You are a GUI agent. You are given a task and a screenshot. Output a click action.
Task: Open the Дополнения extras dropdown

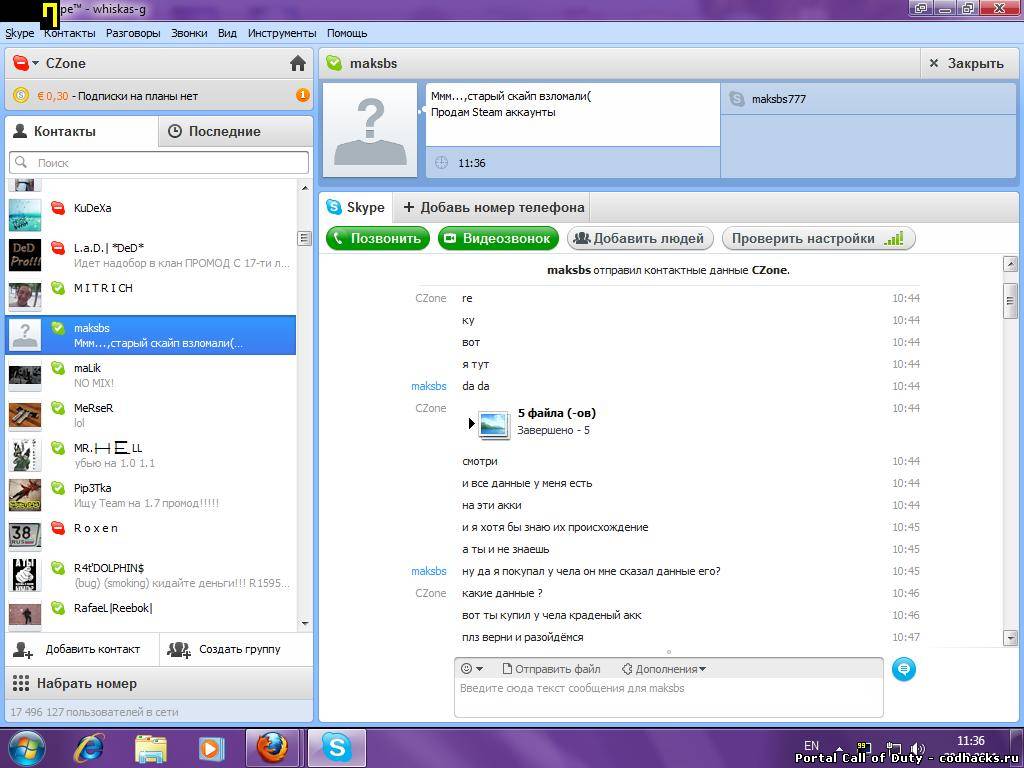click(x=664, y=669)
